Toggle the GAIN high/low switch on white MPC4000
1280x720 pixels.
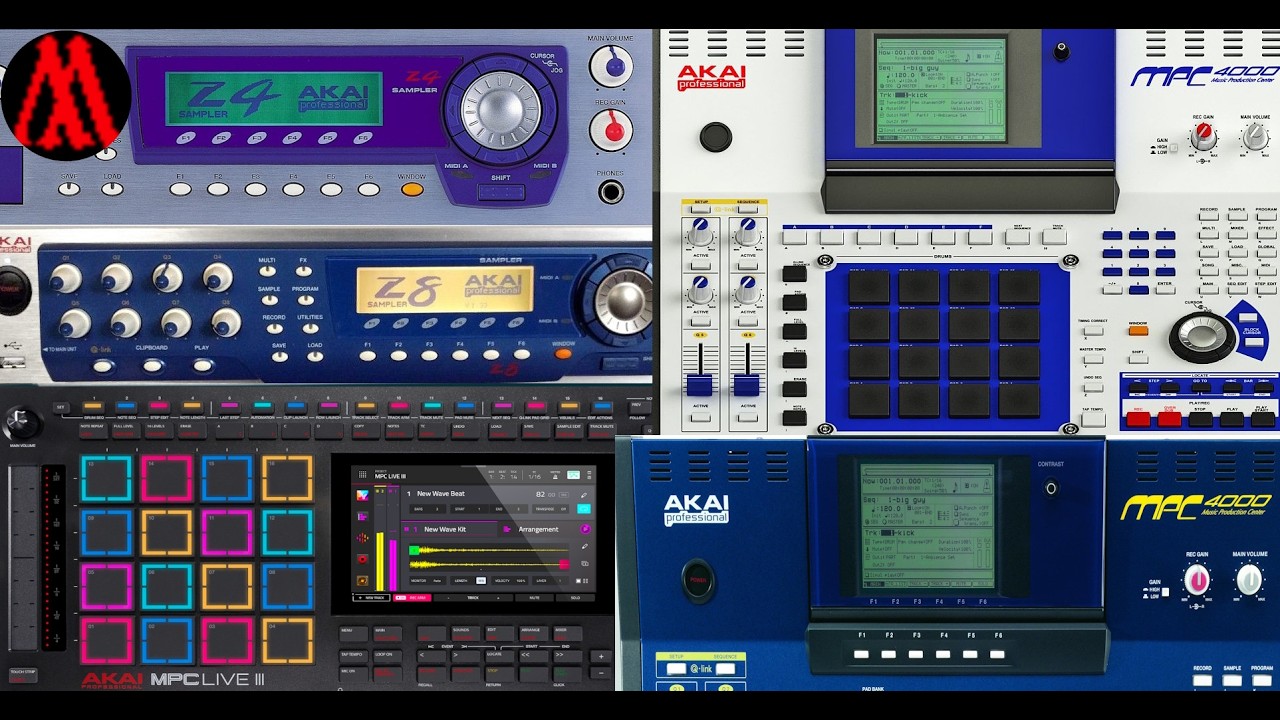pyautogui.click(x=1174, y=148)
